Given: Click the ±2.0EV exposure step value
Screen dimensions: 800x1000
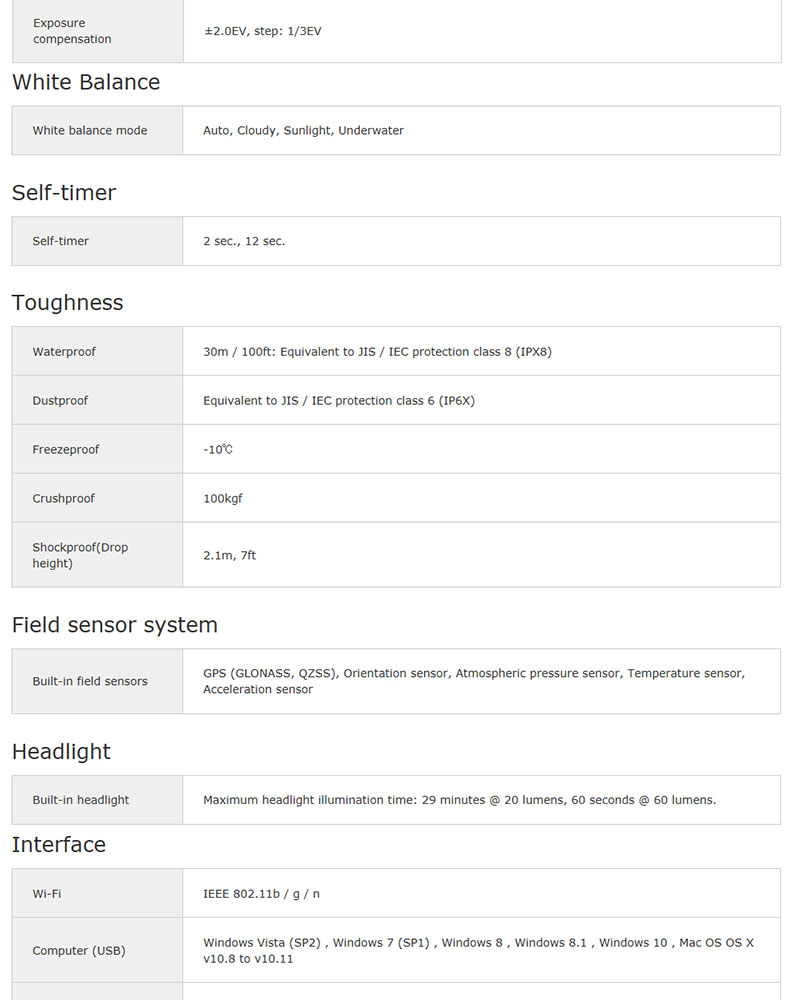Looking at the screenshot, I should (263, 31).
